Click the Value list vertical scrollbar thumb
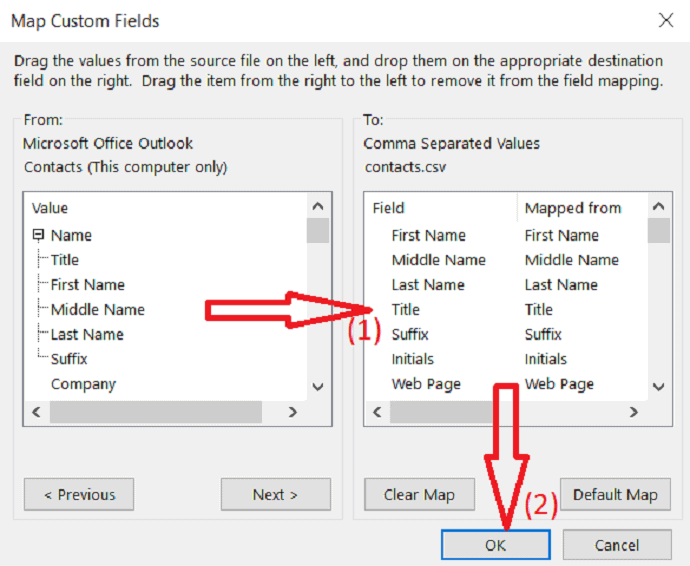Viewport: 690px width, 566px height. (318, 230)
